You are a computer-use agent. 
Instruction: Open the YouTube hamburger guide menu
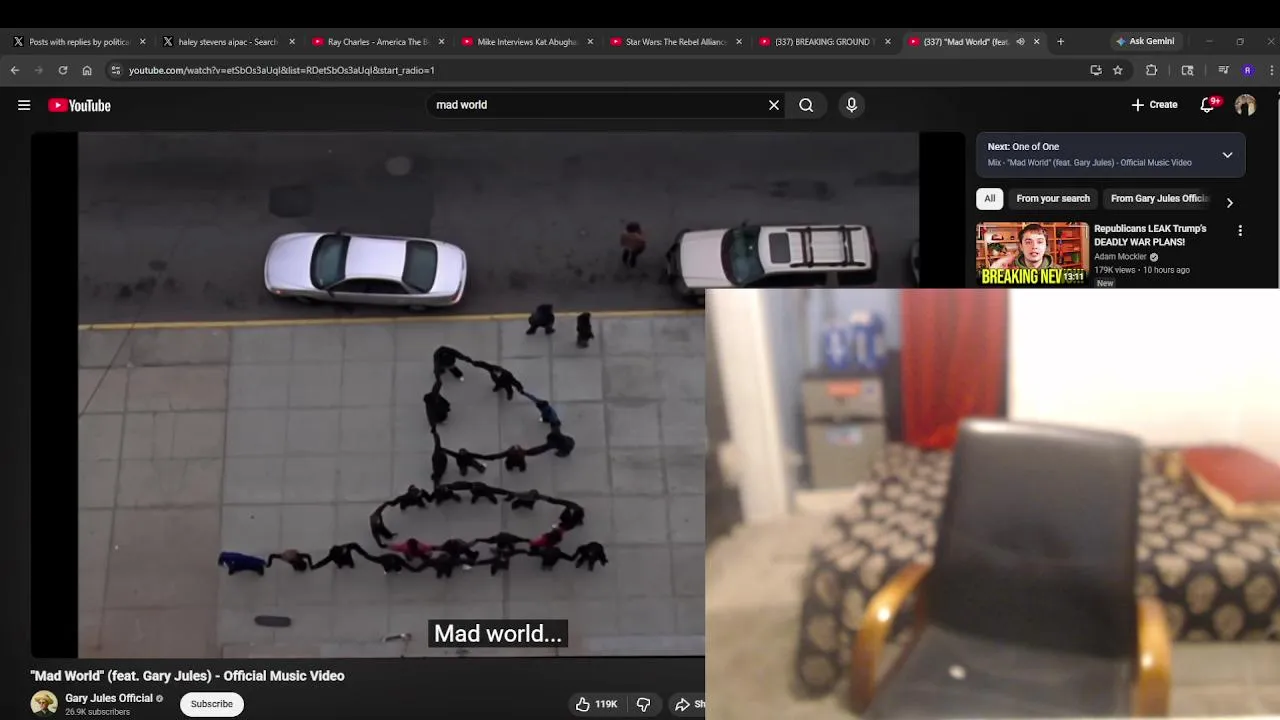pyautogui.click(x=24, y=105)
